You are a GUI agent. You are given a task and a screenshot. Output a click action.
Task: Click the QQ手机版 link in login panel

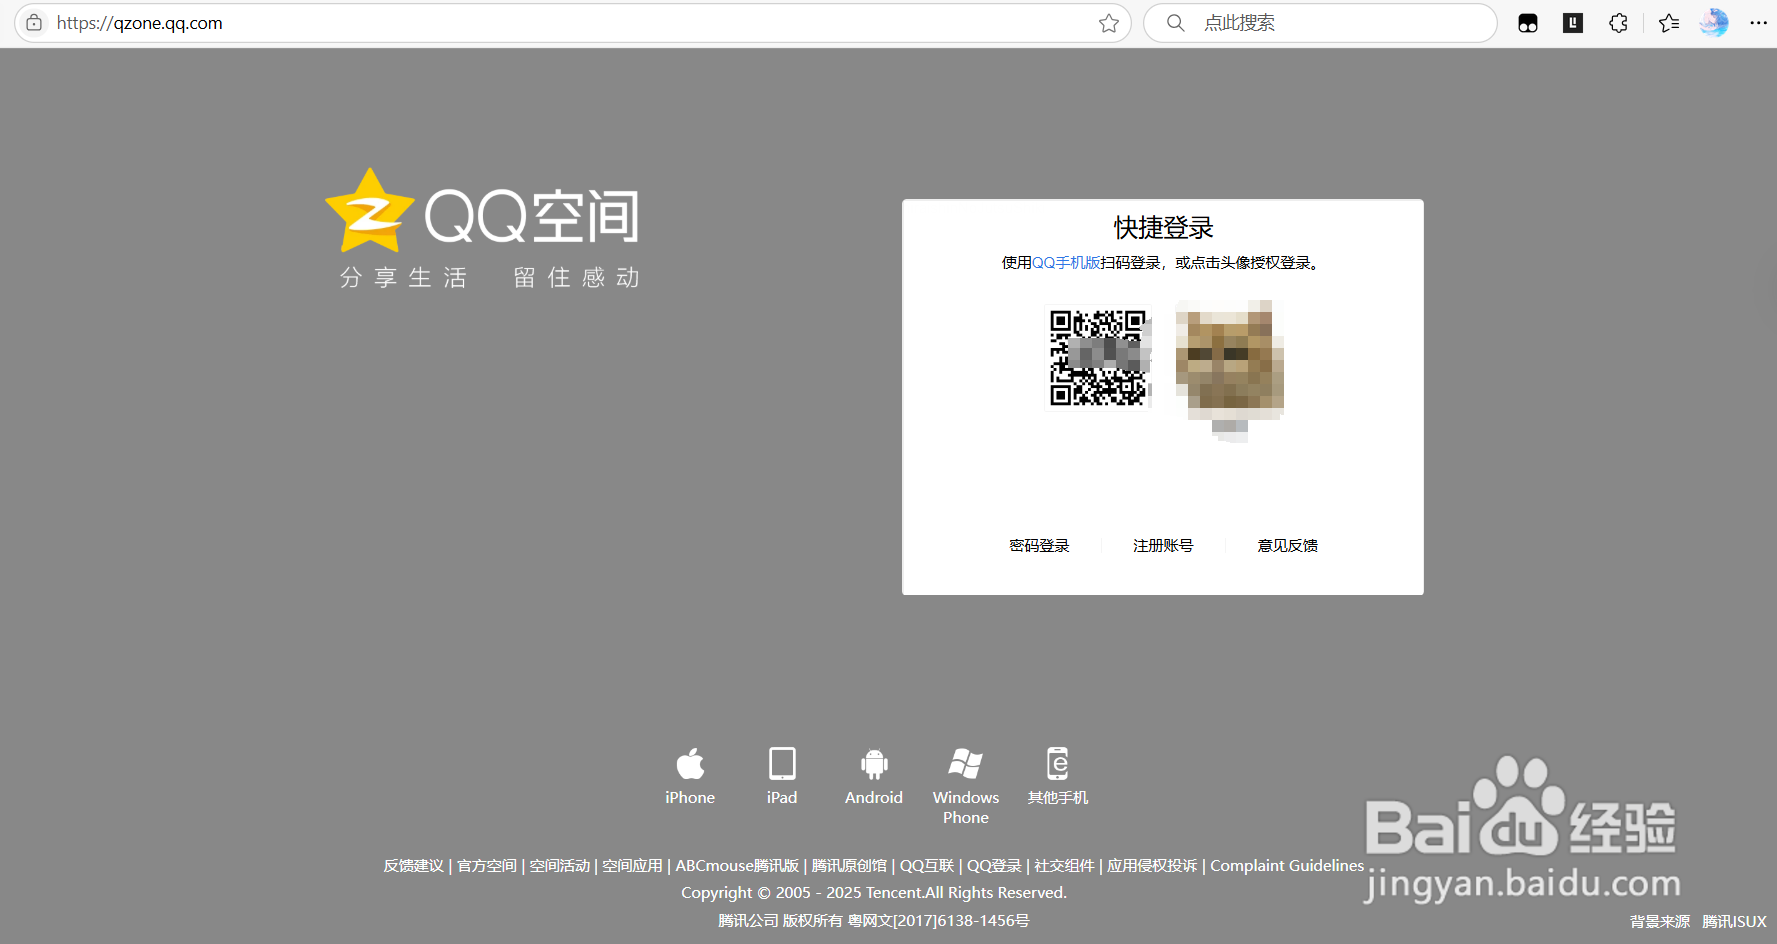pos(1064,262)
